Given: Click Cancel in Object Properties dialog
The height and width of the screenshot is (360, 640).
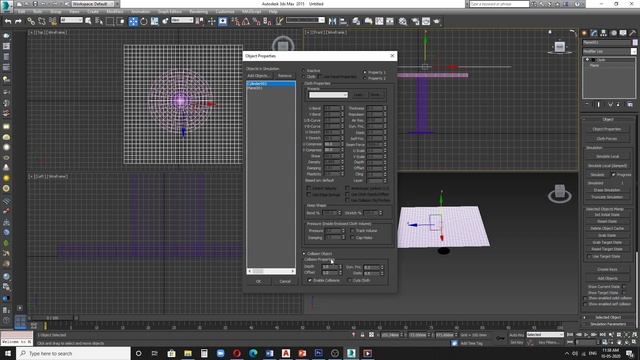Looking at the screenshot, I should coord(284,281).
